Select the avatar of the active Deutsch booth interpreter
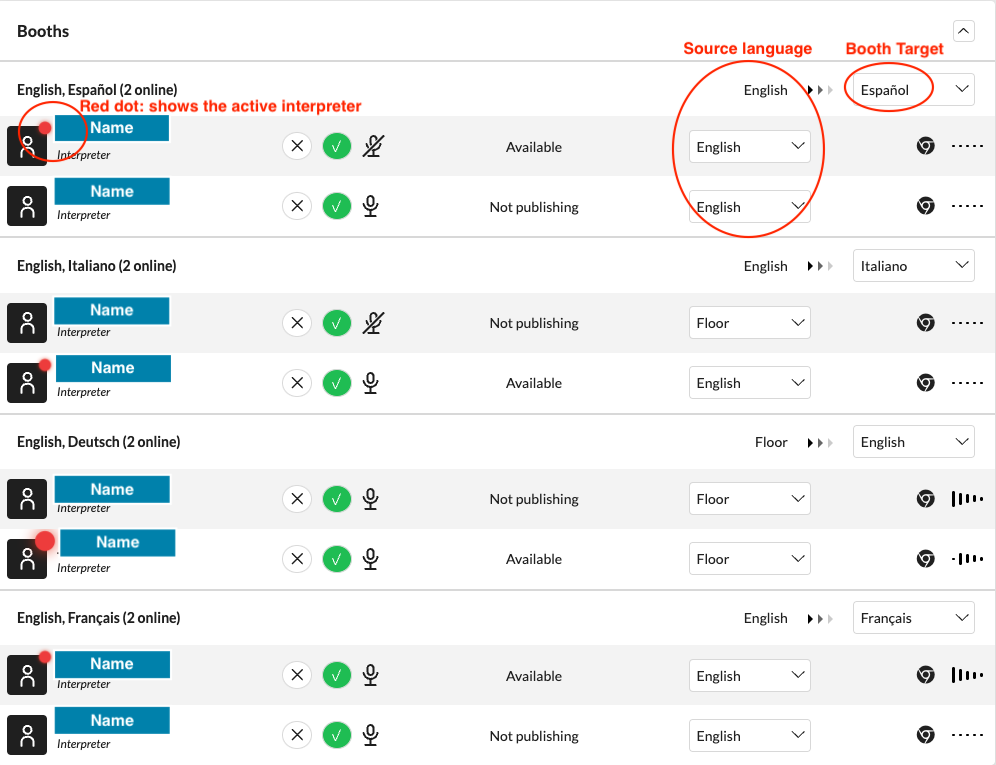The image size is (996, 765). click(27, 559)
